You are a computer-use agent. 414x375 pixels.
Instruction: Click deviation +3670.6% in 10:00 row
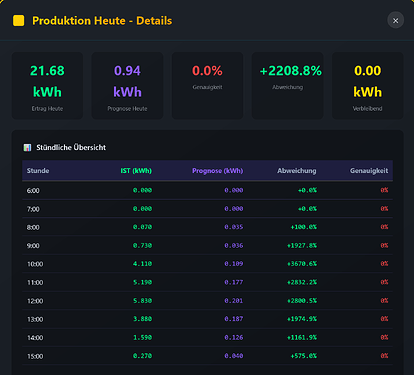302,264
